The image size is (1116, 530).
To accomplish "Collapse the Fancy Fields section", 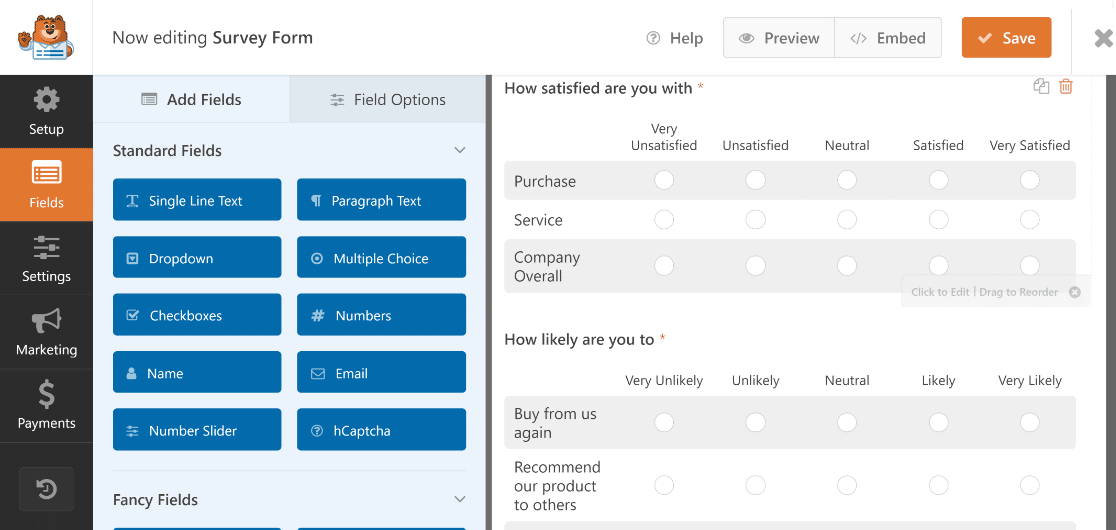I will [x=460, y=499].
